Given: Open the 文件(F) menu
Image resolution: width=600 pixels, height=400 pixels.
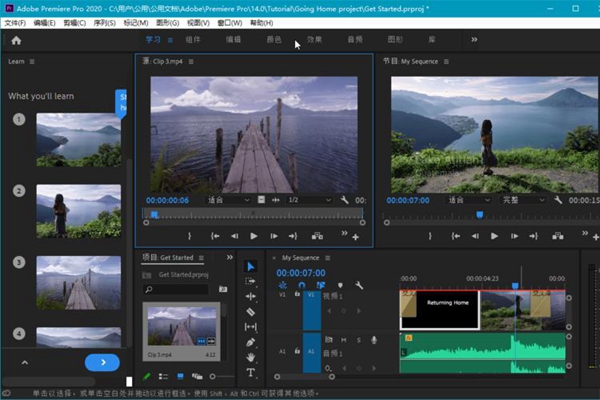Looking at the screenshot, I should [14, 22].
